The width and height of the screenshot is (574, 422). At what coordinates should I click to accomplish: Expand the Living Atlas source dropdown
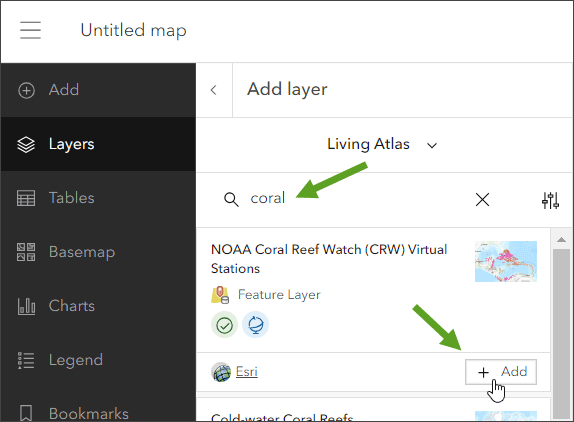click(382, 145)
